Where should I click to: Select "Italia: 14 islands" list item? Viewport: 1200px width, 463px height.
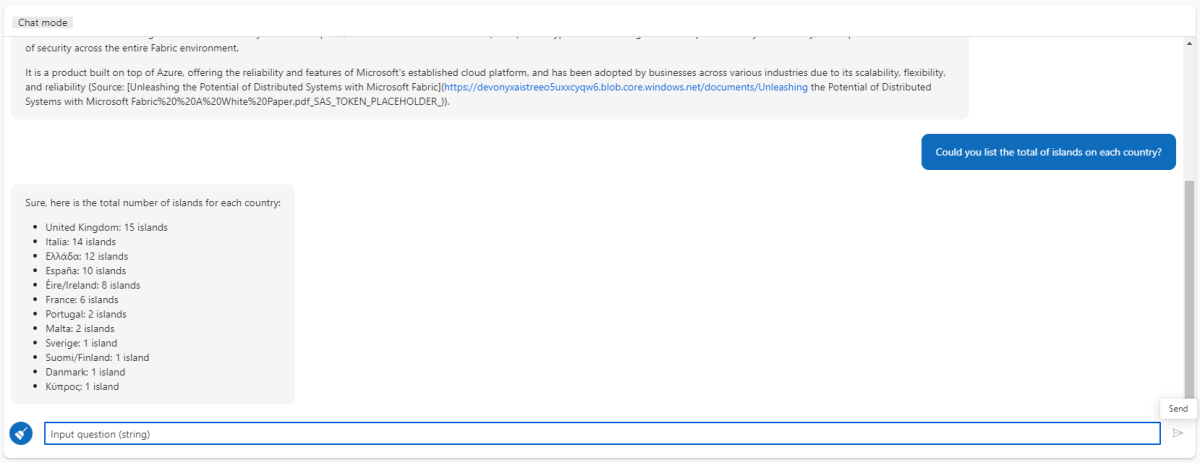coord(80,242)
